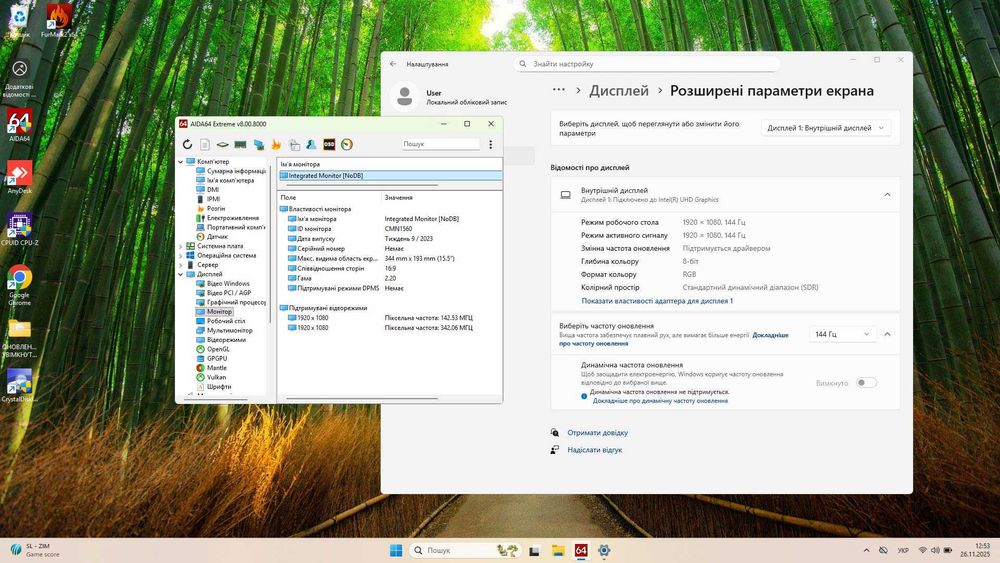Image resolution: width=1000 pixels, height=563 pixels.
Task: Click the AIDA64 memory module toolbar icon
Action: 240,145
